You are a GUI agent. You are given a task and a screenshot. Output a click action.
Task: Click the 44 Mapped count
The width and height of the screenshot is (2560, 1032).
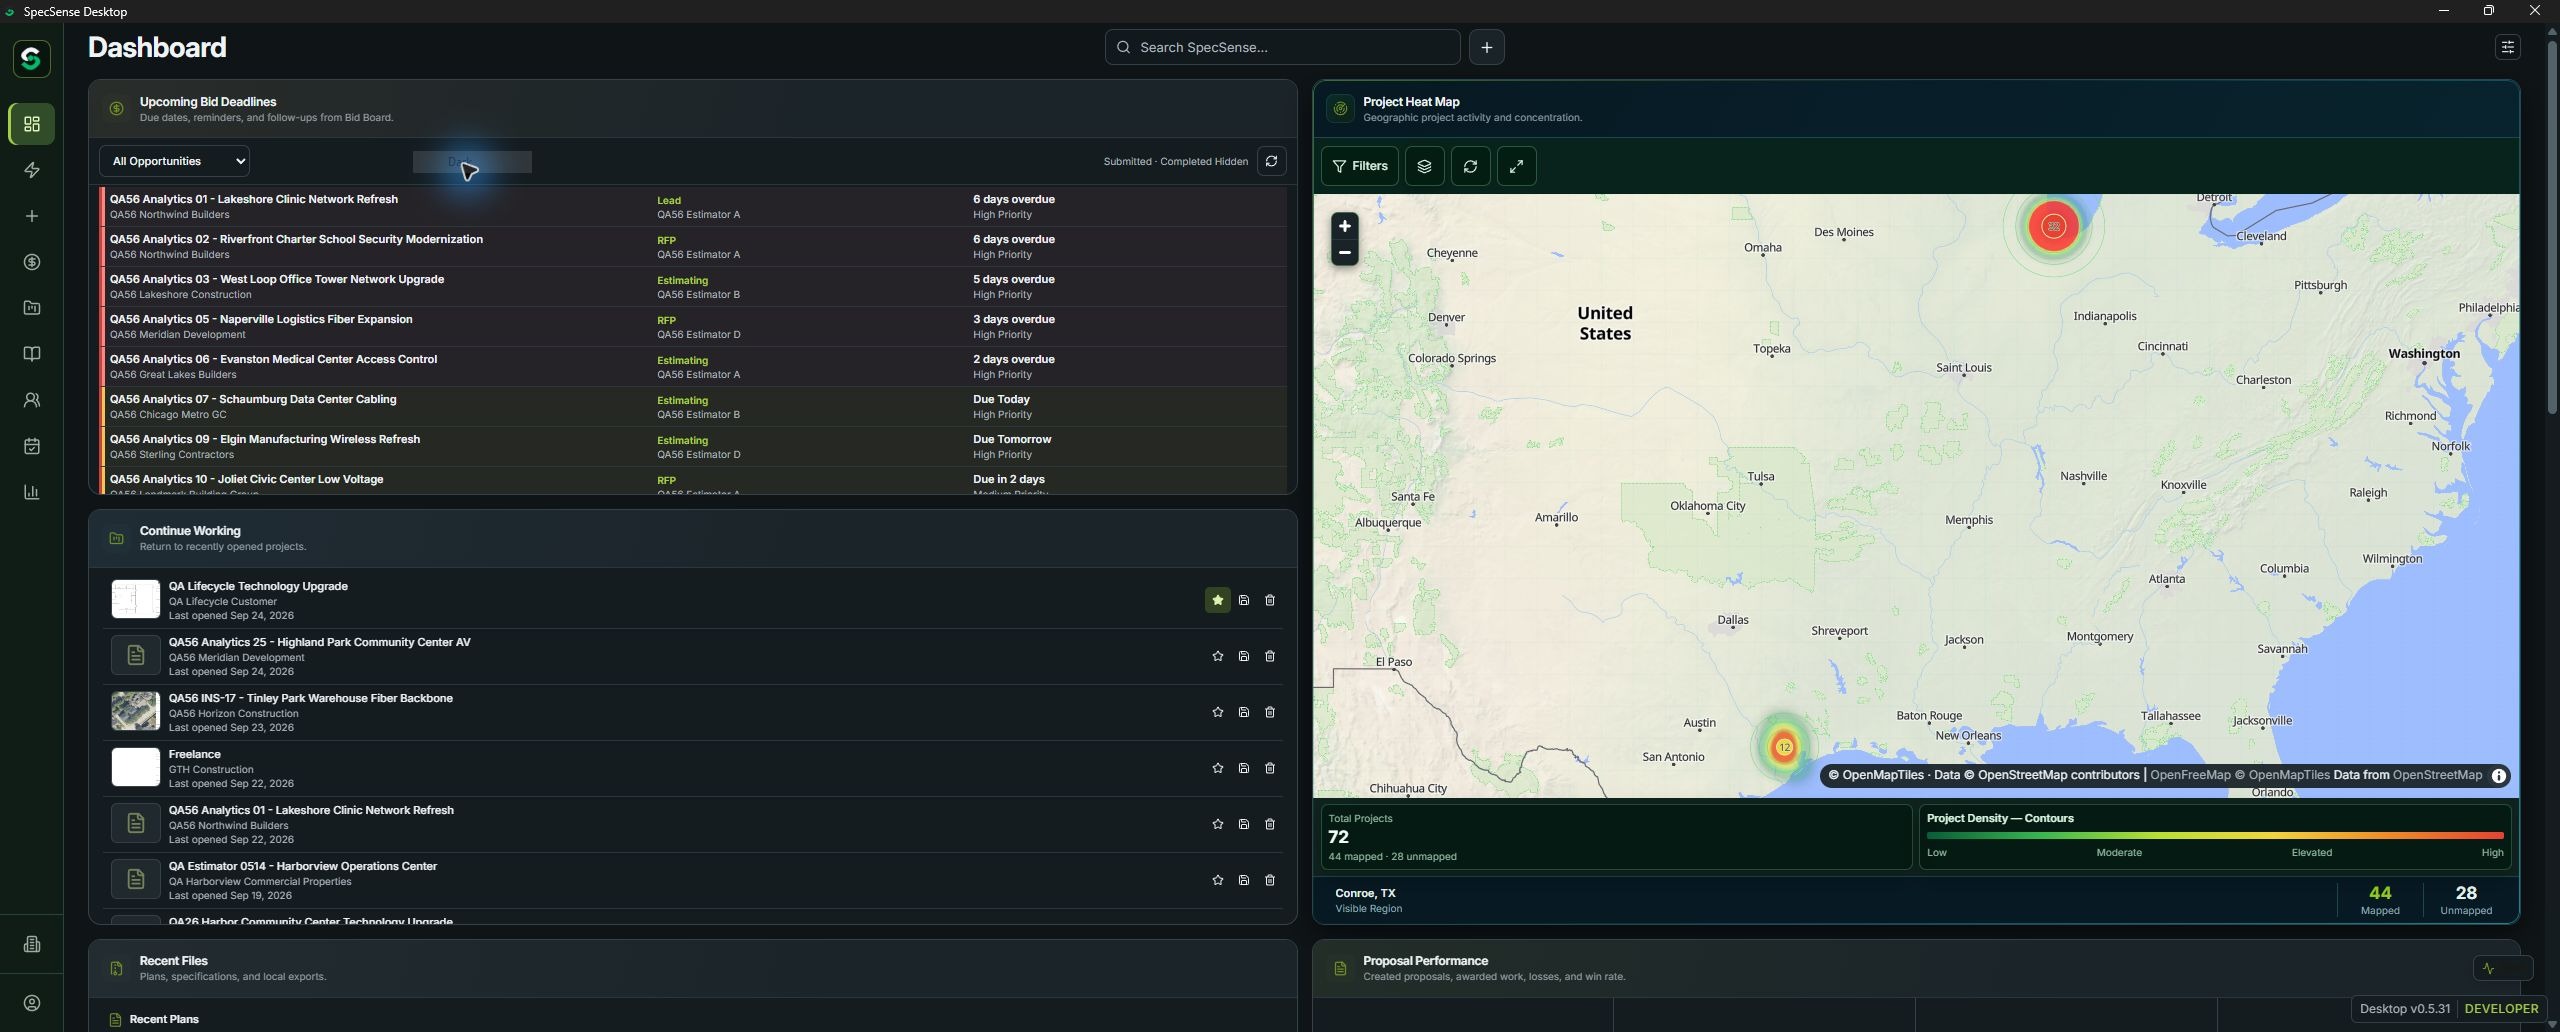pyautogui.click(x=2379, y=900)
